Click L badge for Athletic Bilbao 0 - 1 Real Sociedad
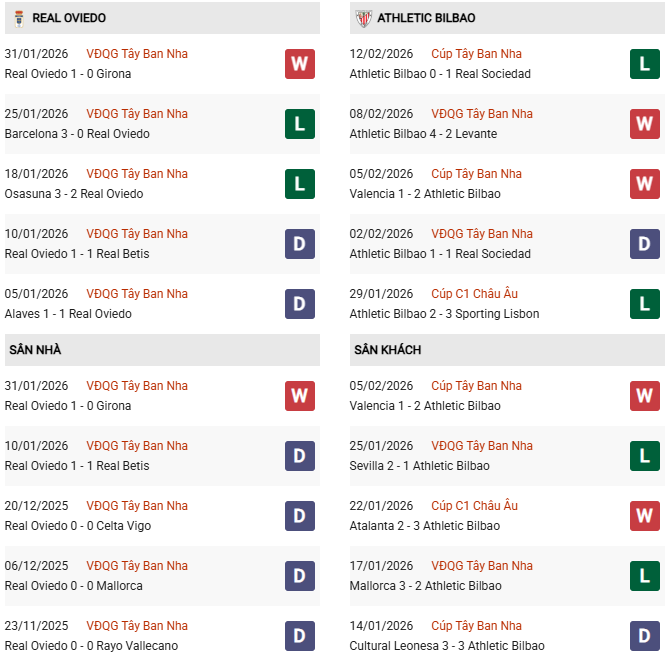This screenshot has height=658, width=666. tap(644, 64)
